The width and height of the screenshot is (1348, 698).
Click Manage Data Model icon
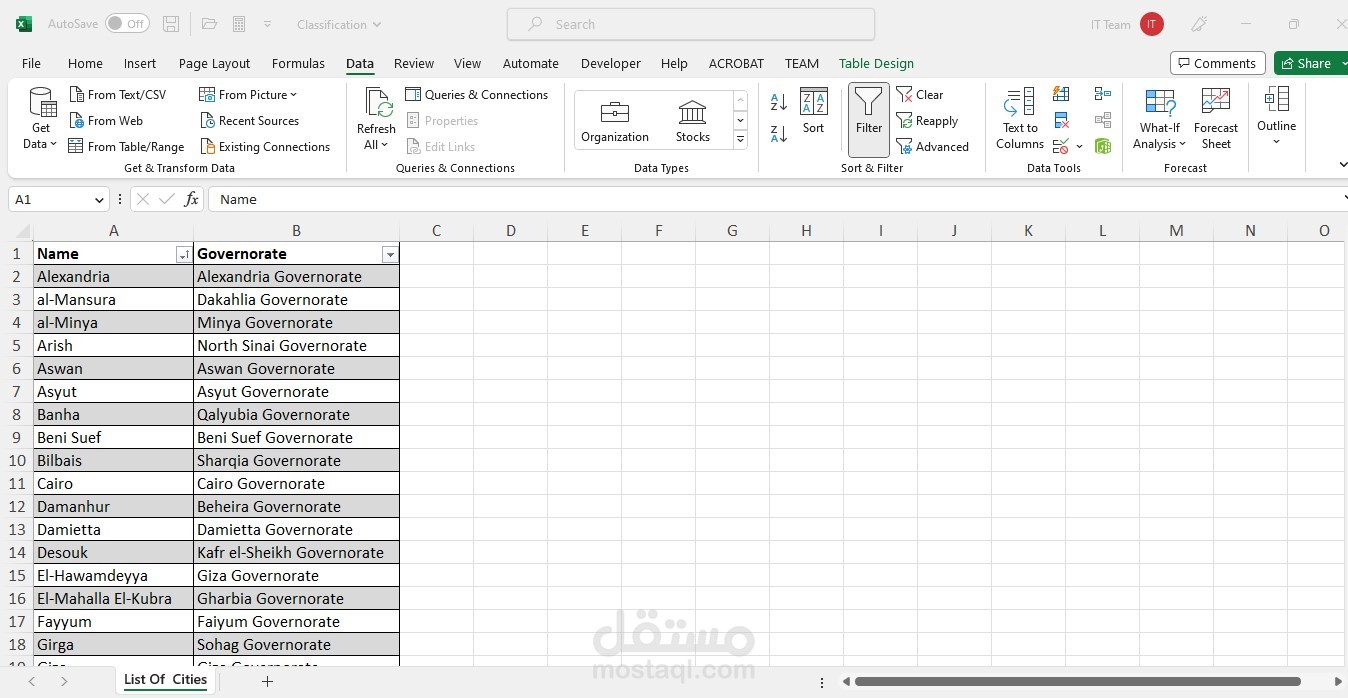pos(1103,146)
